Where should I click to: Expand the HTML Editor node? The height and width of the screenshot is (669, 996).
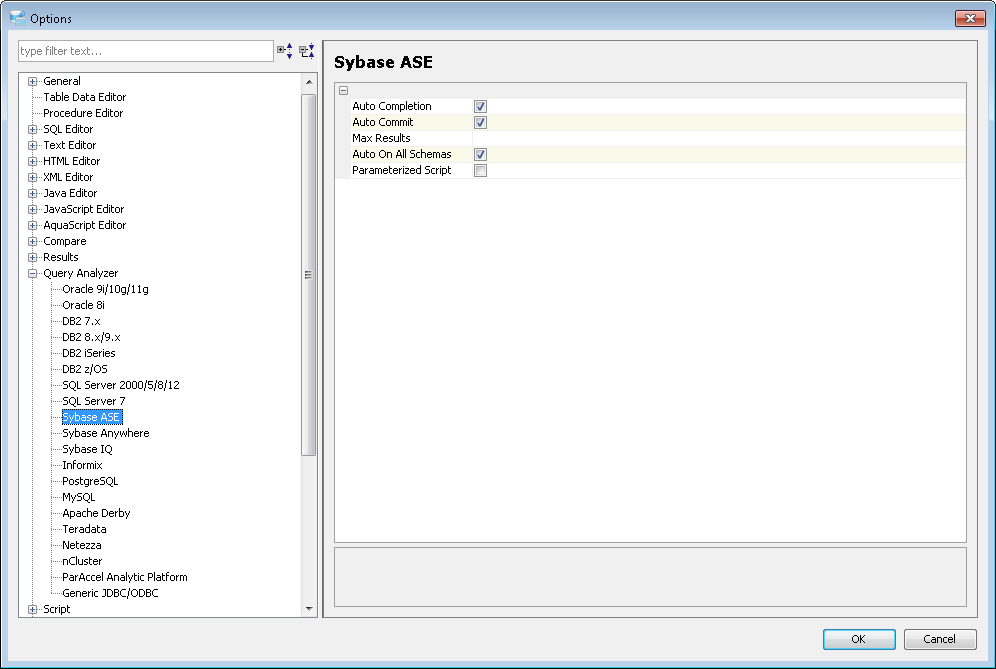(x=32, y=161)
